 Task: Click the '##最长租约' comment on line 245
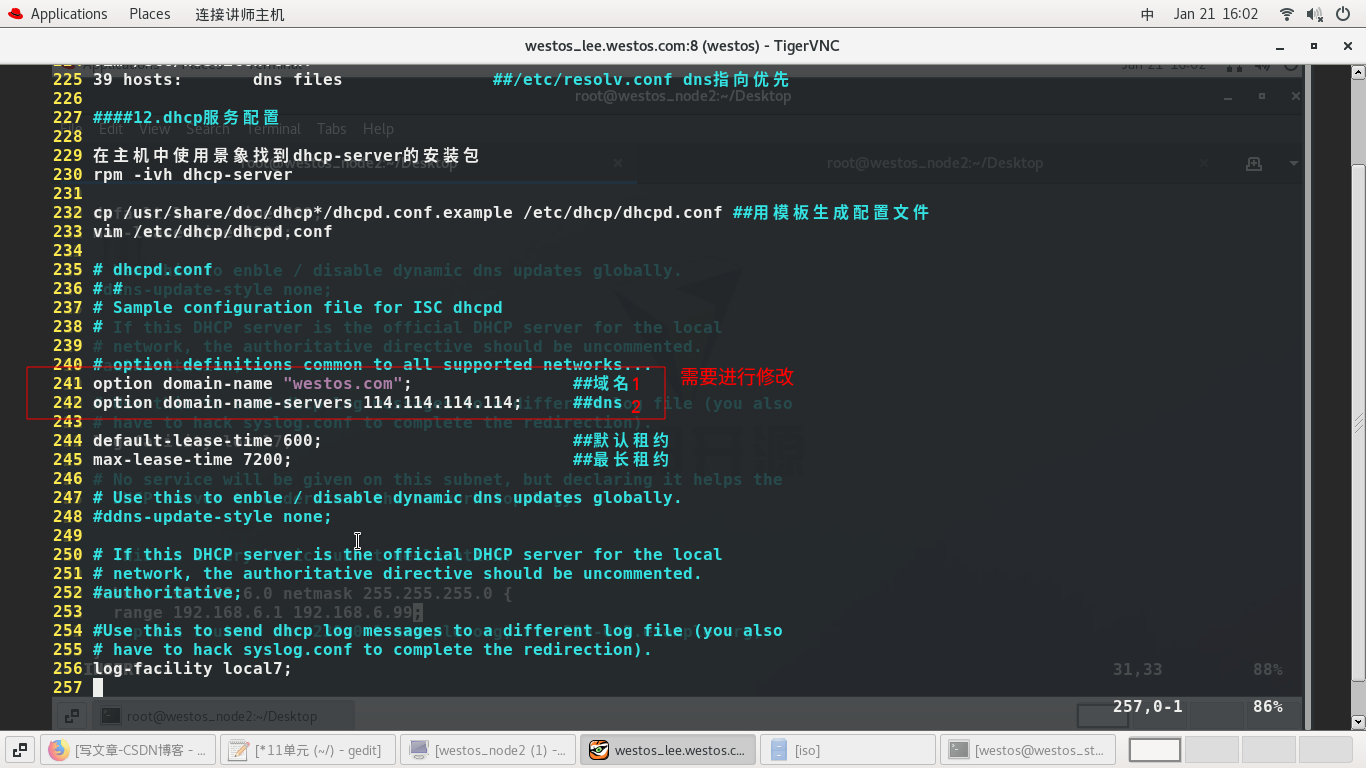coord(621,459)
